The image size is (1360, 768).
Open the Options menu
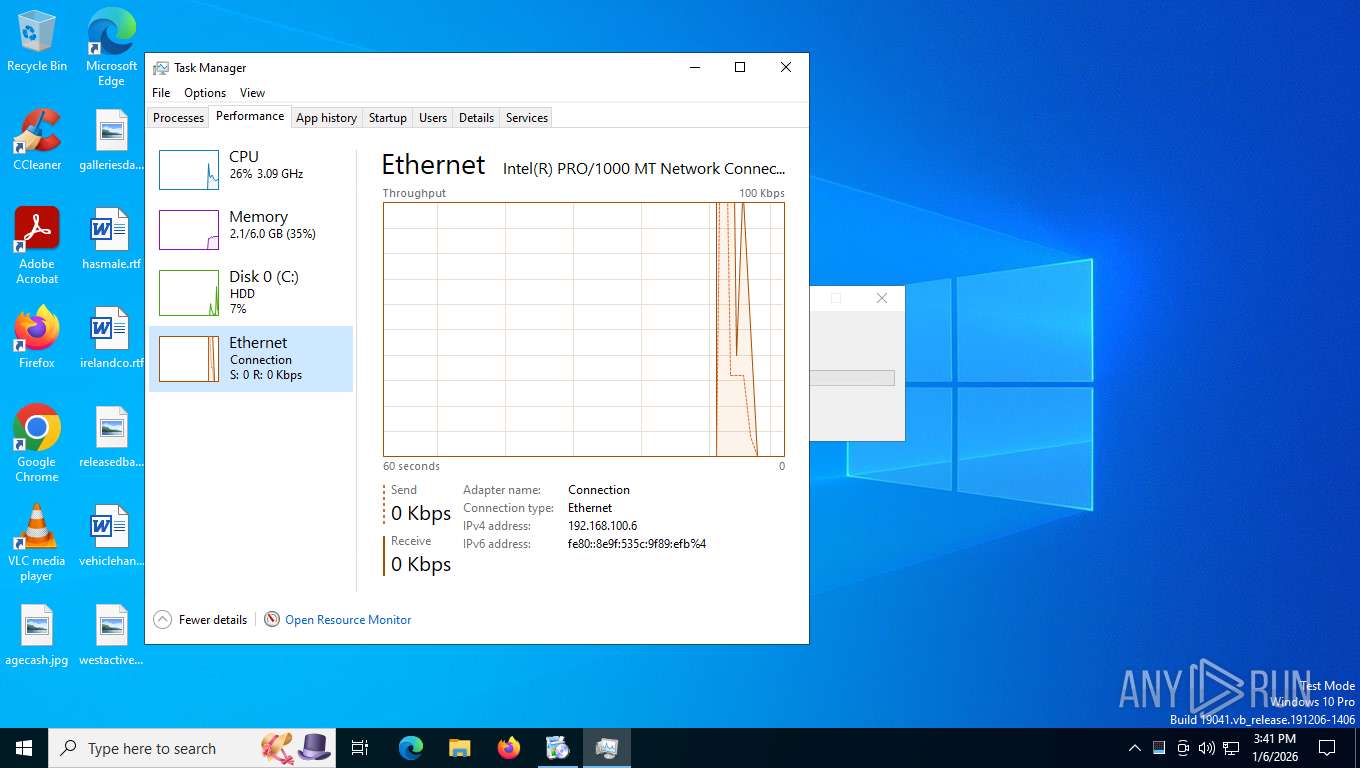(x=205, y=93)
